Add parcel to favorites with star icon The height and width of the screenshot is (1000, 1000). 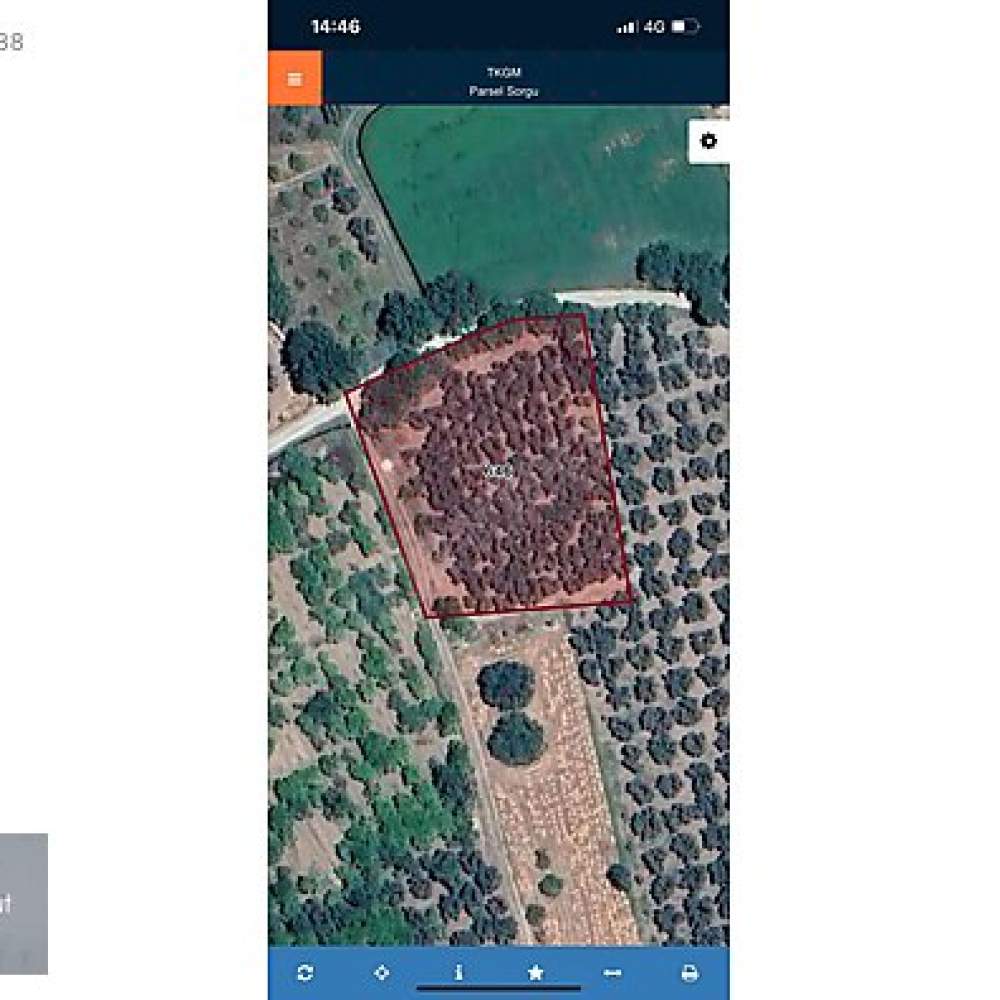pos(536,973)
